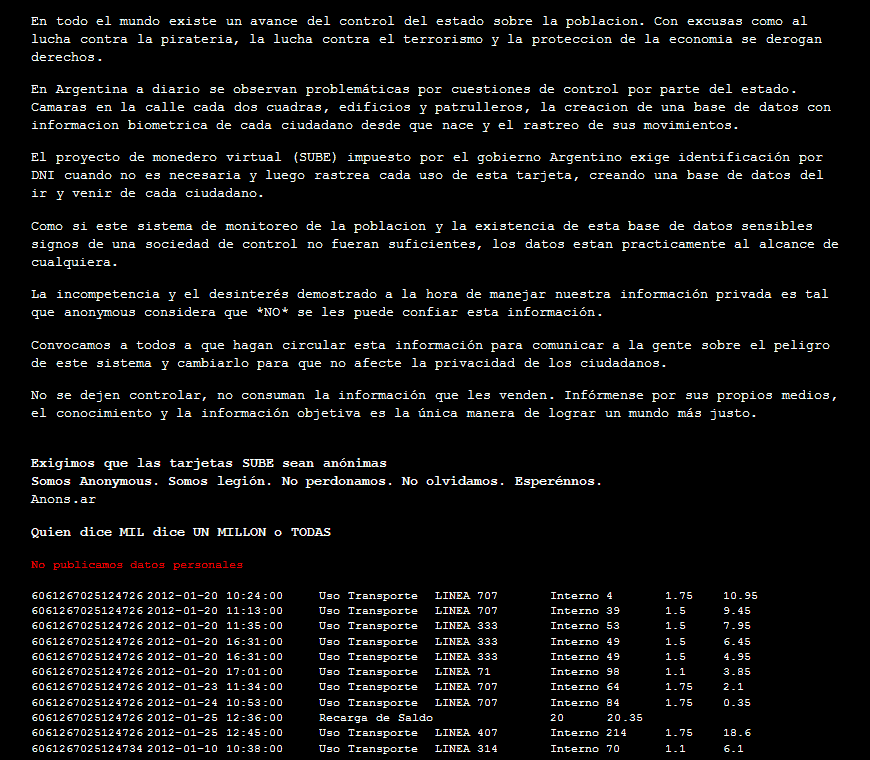Click the 'Interno 98' cell
Viewport: 870px width, 760px height.
(585, 672)
